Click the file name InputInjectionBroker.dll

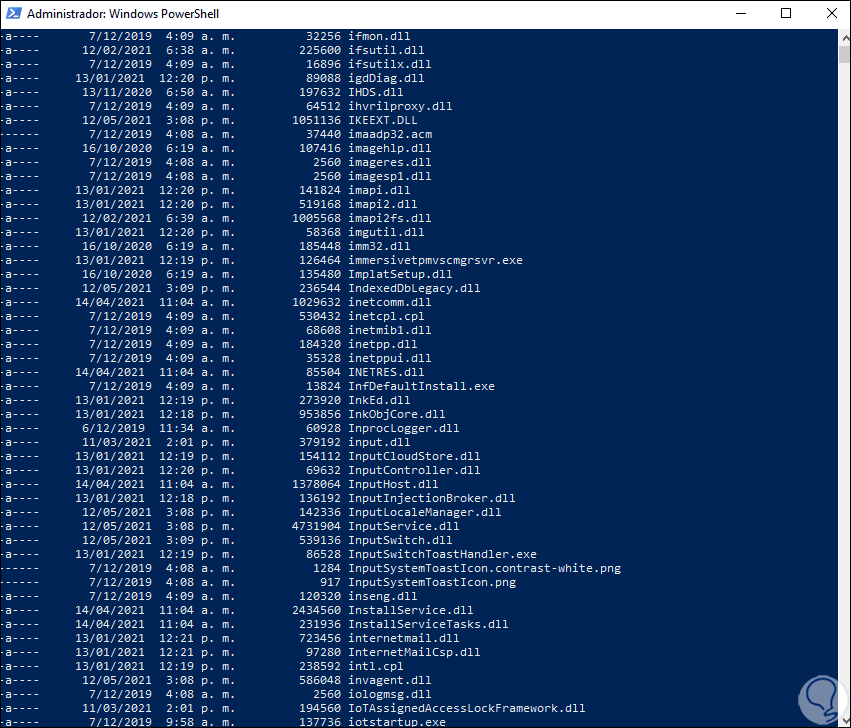point(431,499)
